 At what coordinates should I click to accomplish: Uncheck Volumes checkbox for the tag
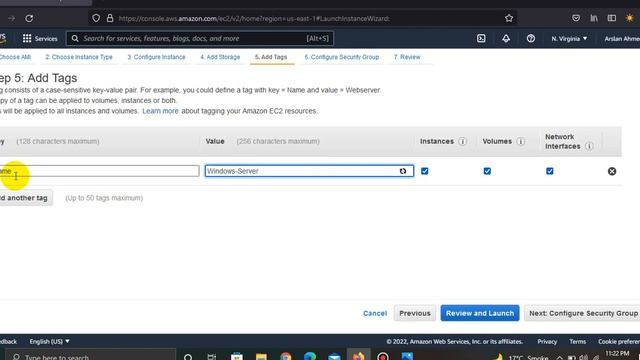click(x=487, y=171)
